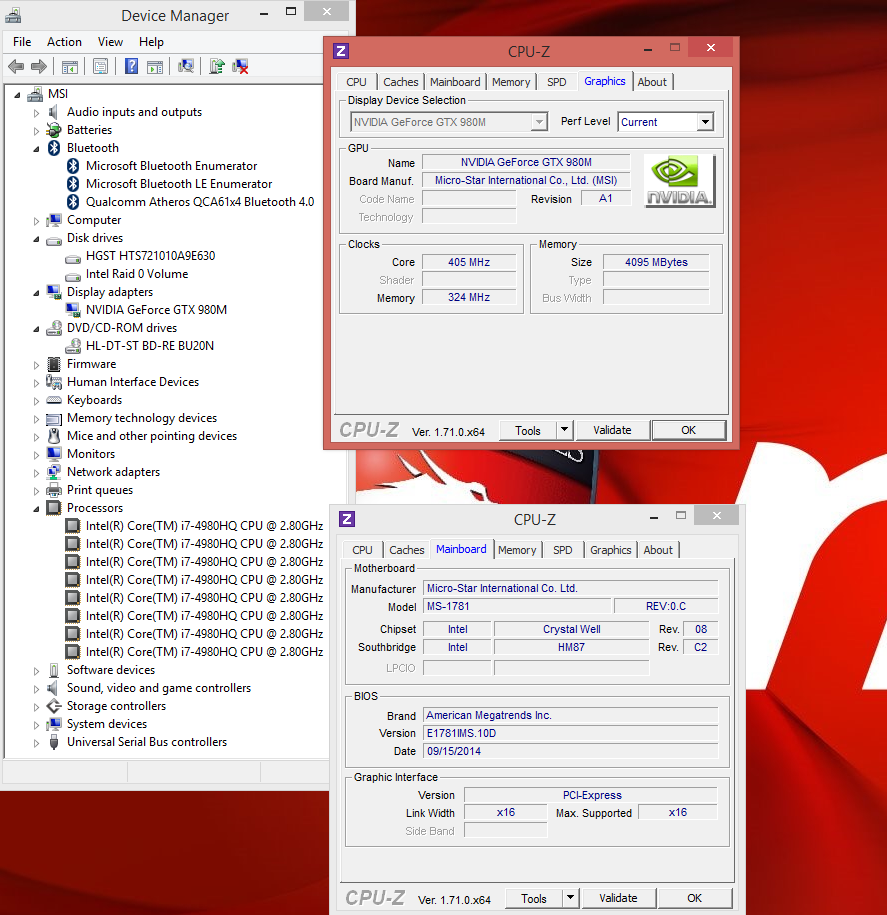Screen dimensions: 887x915
Task: Expand the System devices category
Action: tap(36, 725)
